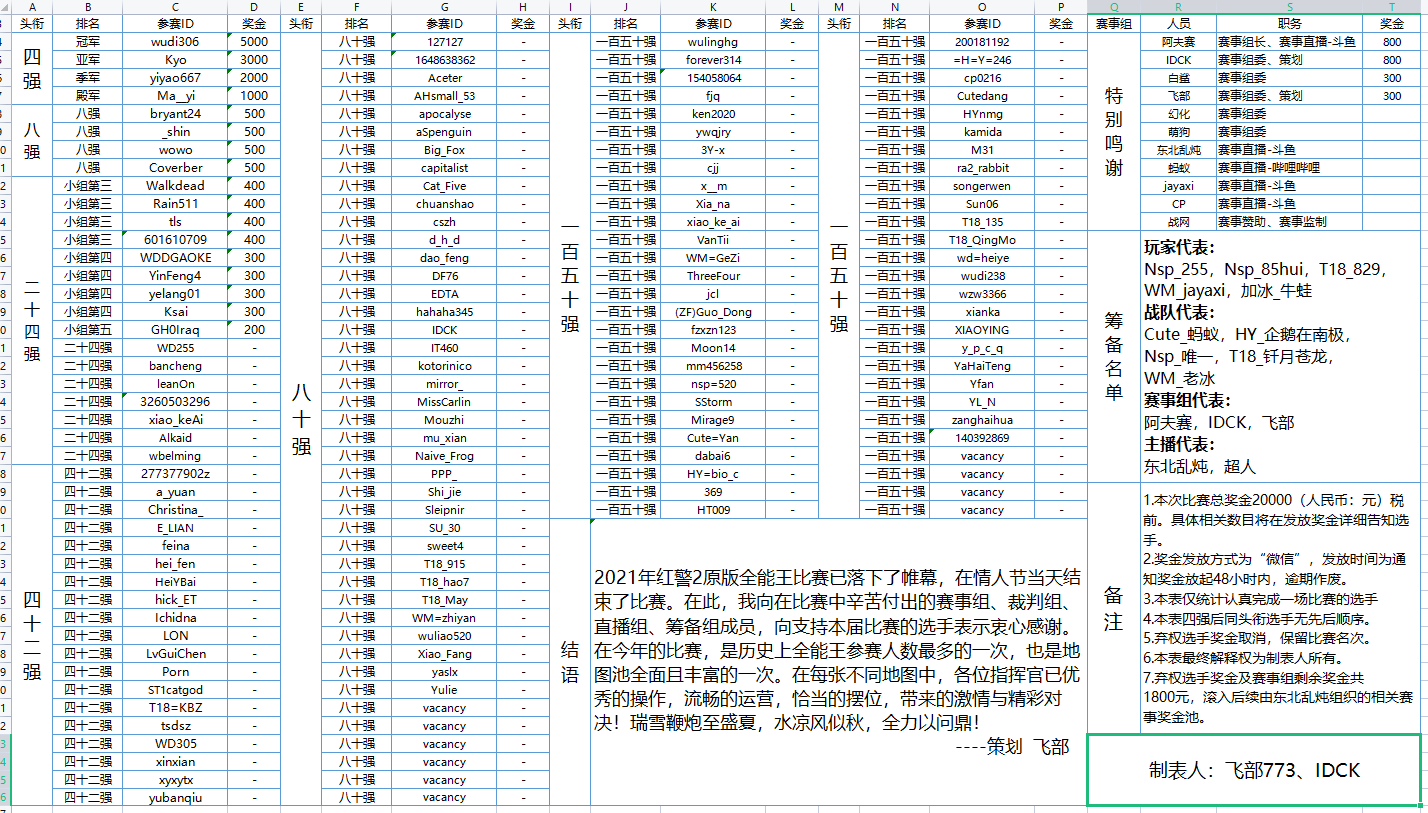Select column header A labeled 头衔
Screen dimensions: 1428x813
30,23
